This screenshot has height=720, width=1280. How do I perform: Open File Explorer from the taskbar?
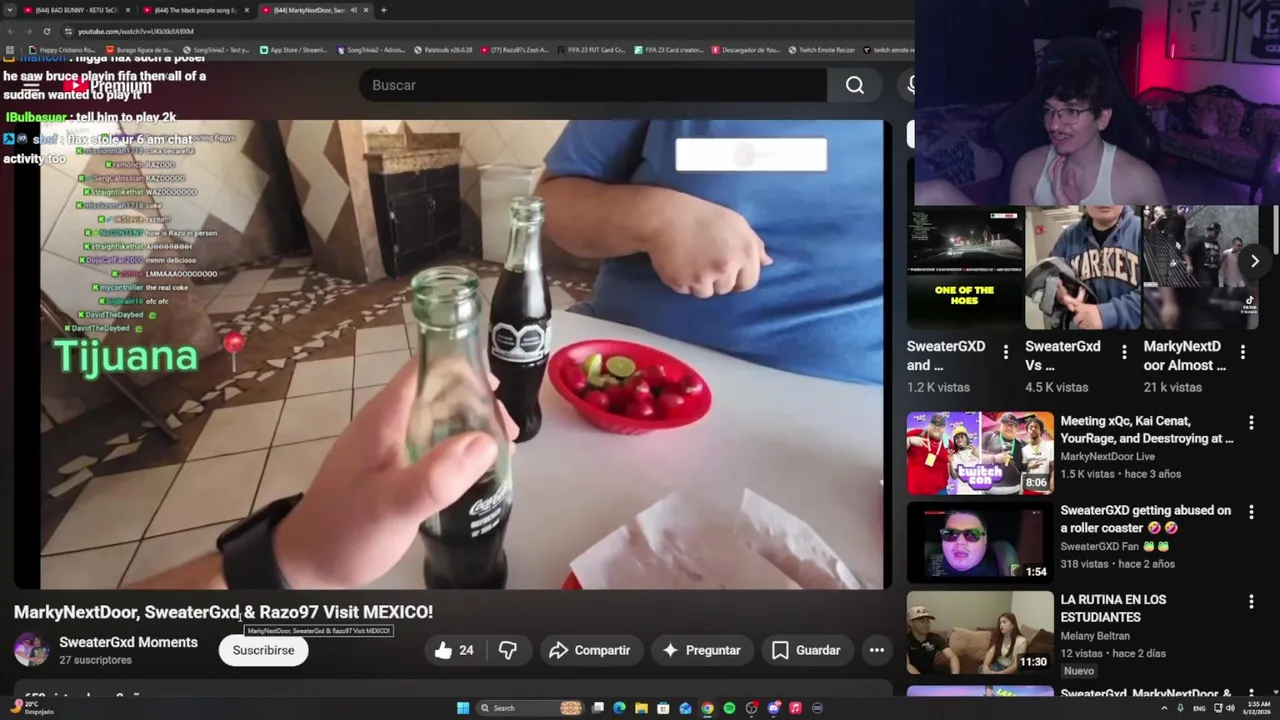(641, 708)
